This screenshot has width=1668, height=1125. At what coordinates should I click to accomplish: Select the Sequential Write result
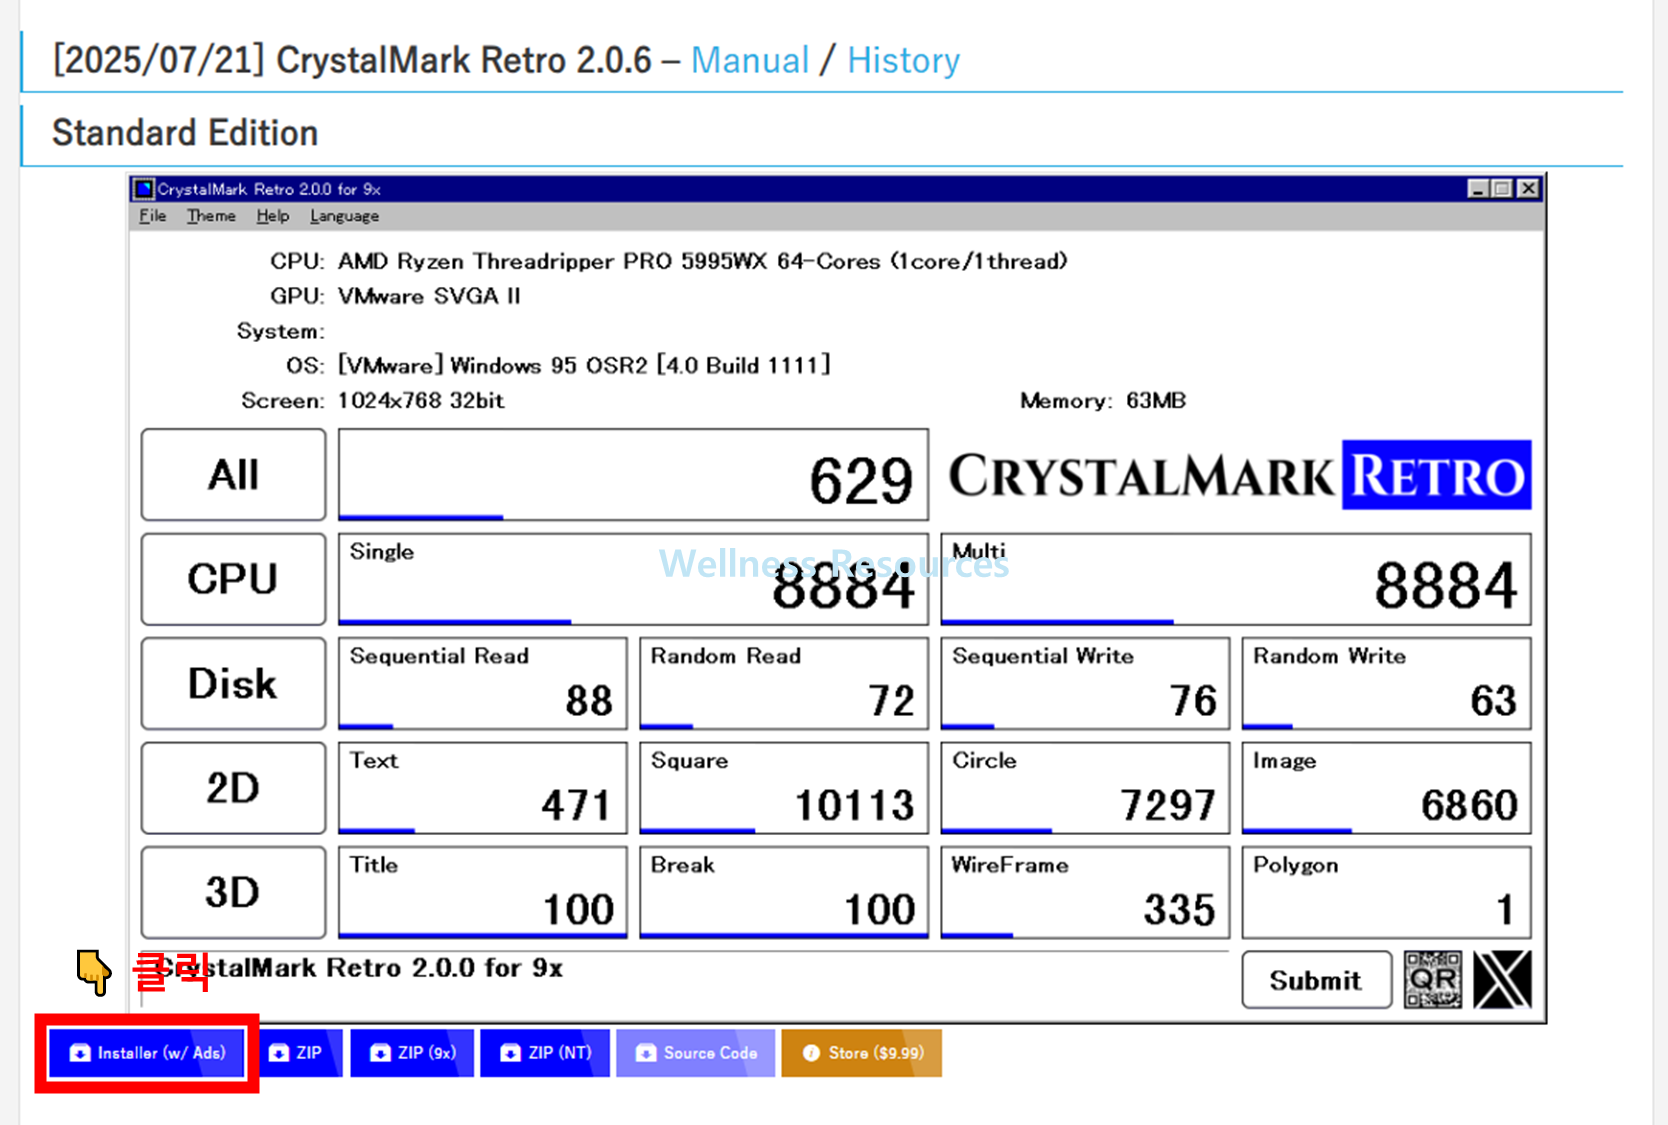pos(1085,684)
